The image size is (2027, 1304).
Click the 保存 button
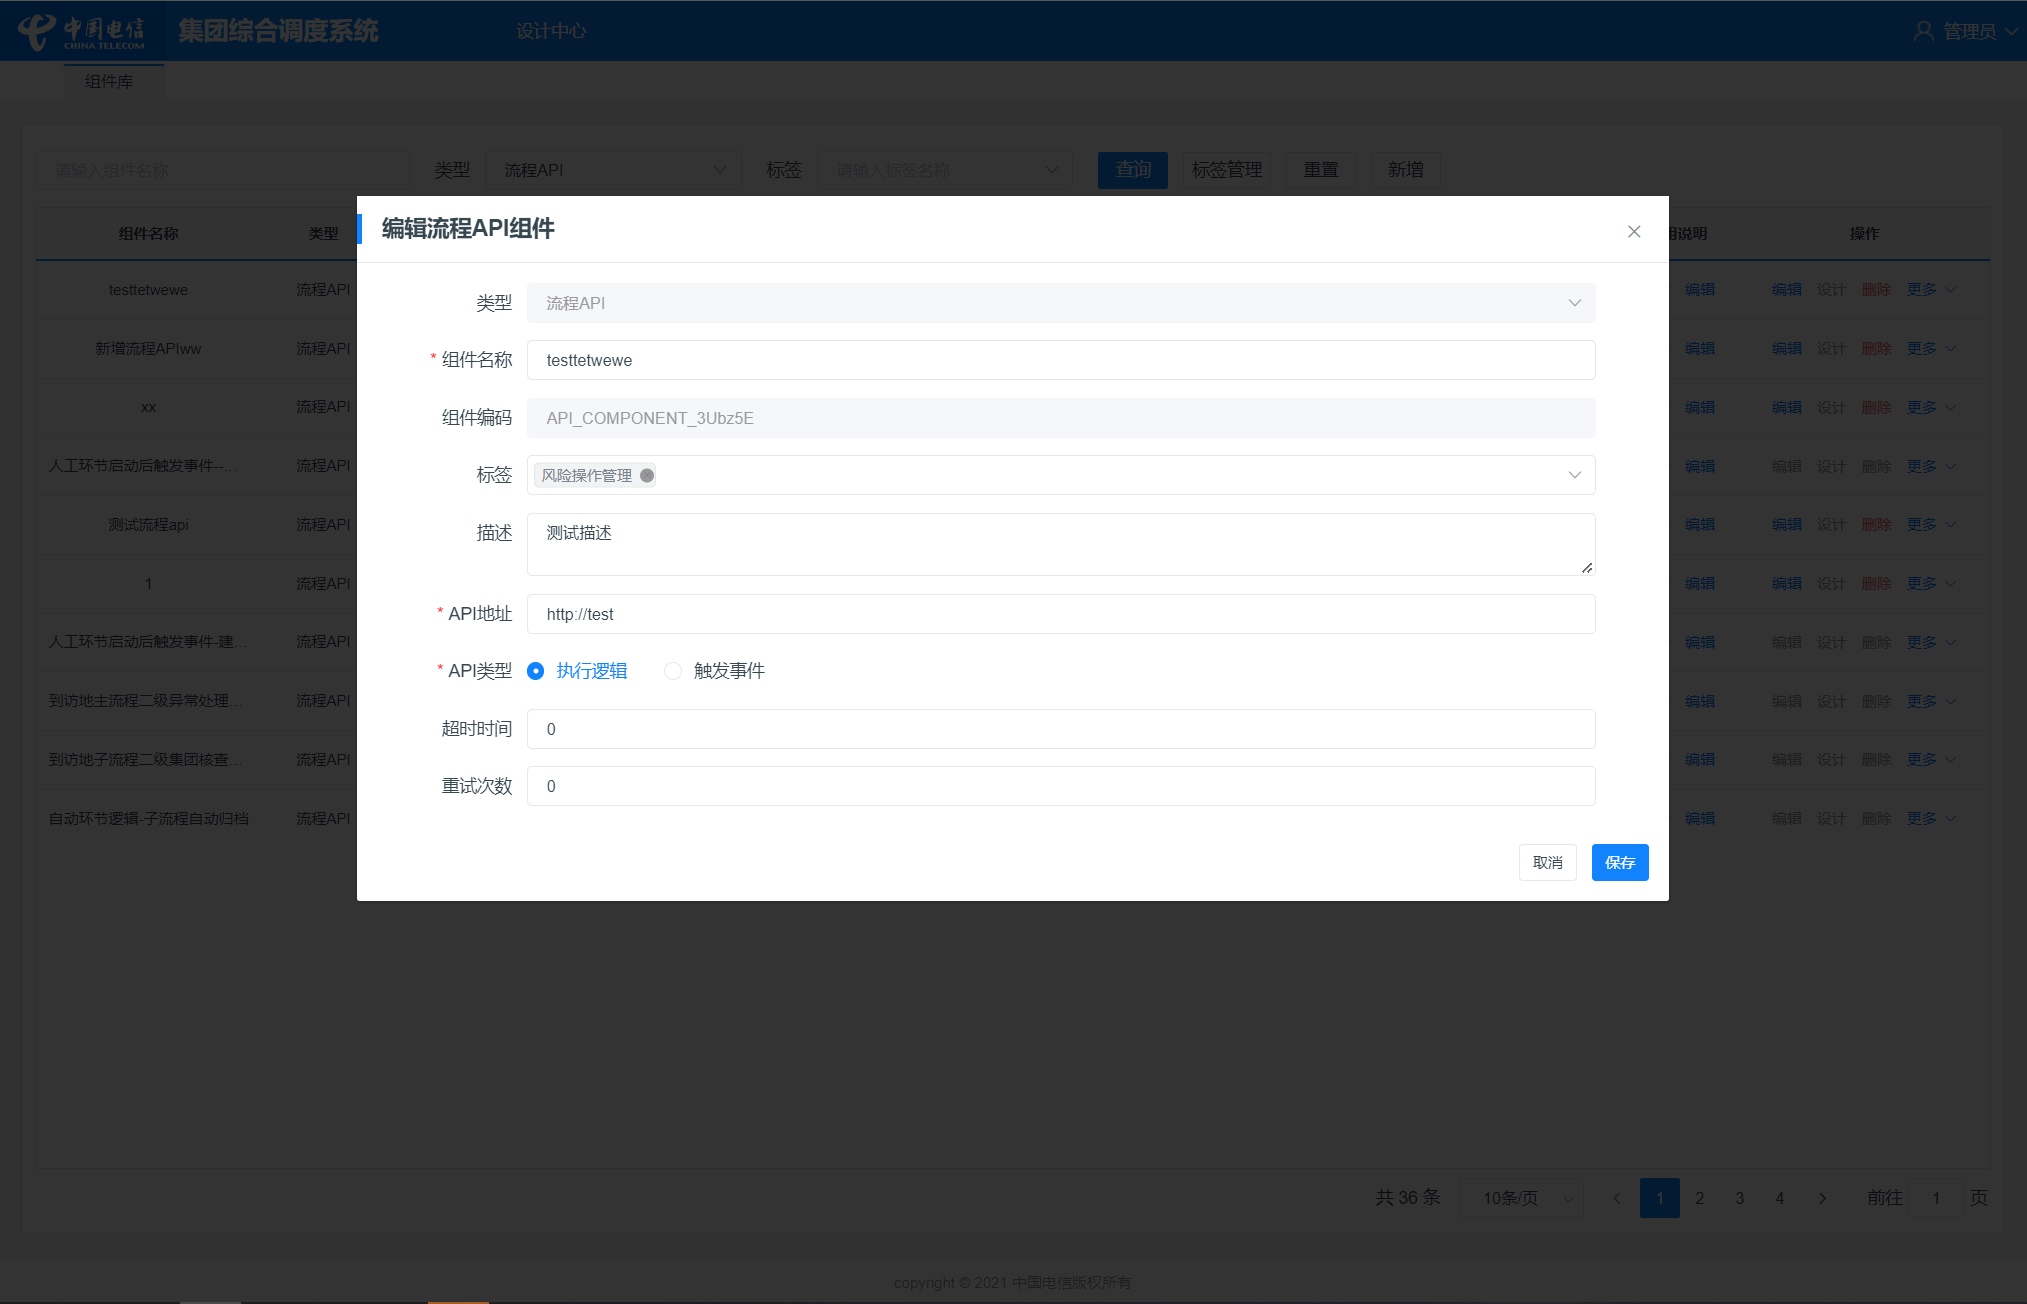pos(1619,863)
